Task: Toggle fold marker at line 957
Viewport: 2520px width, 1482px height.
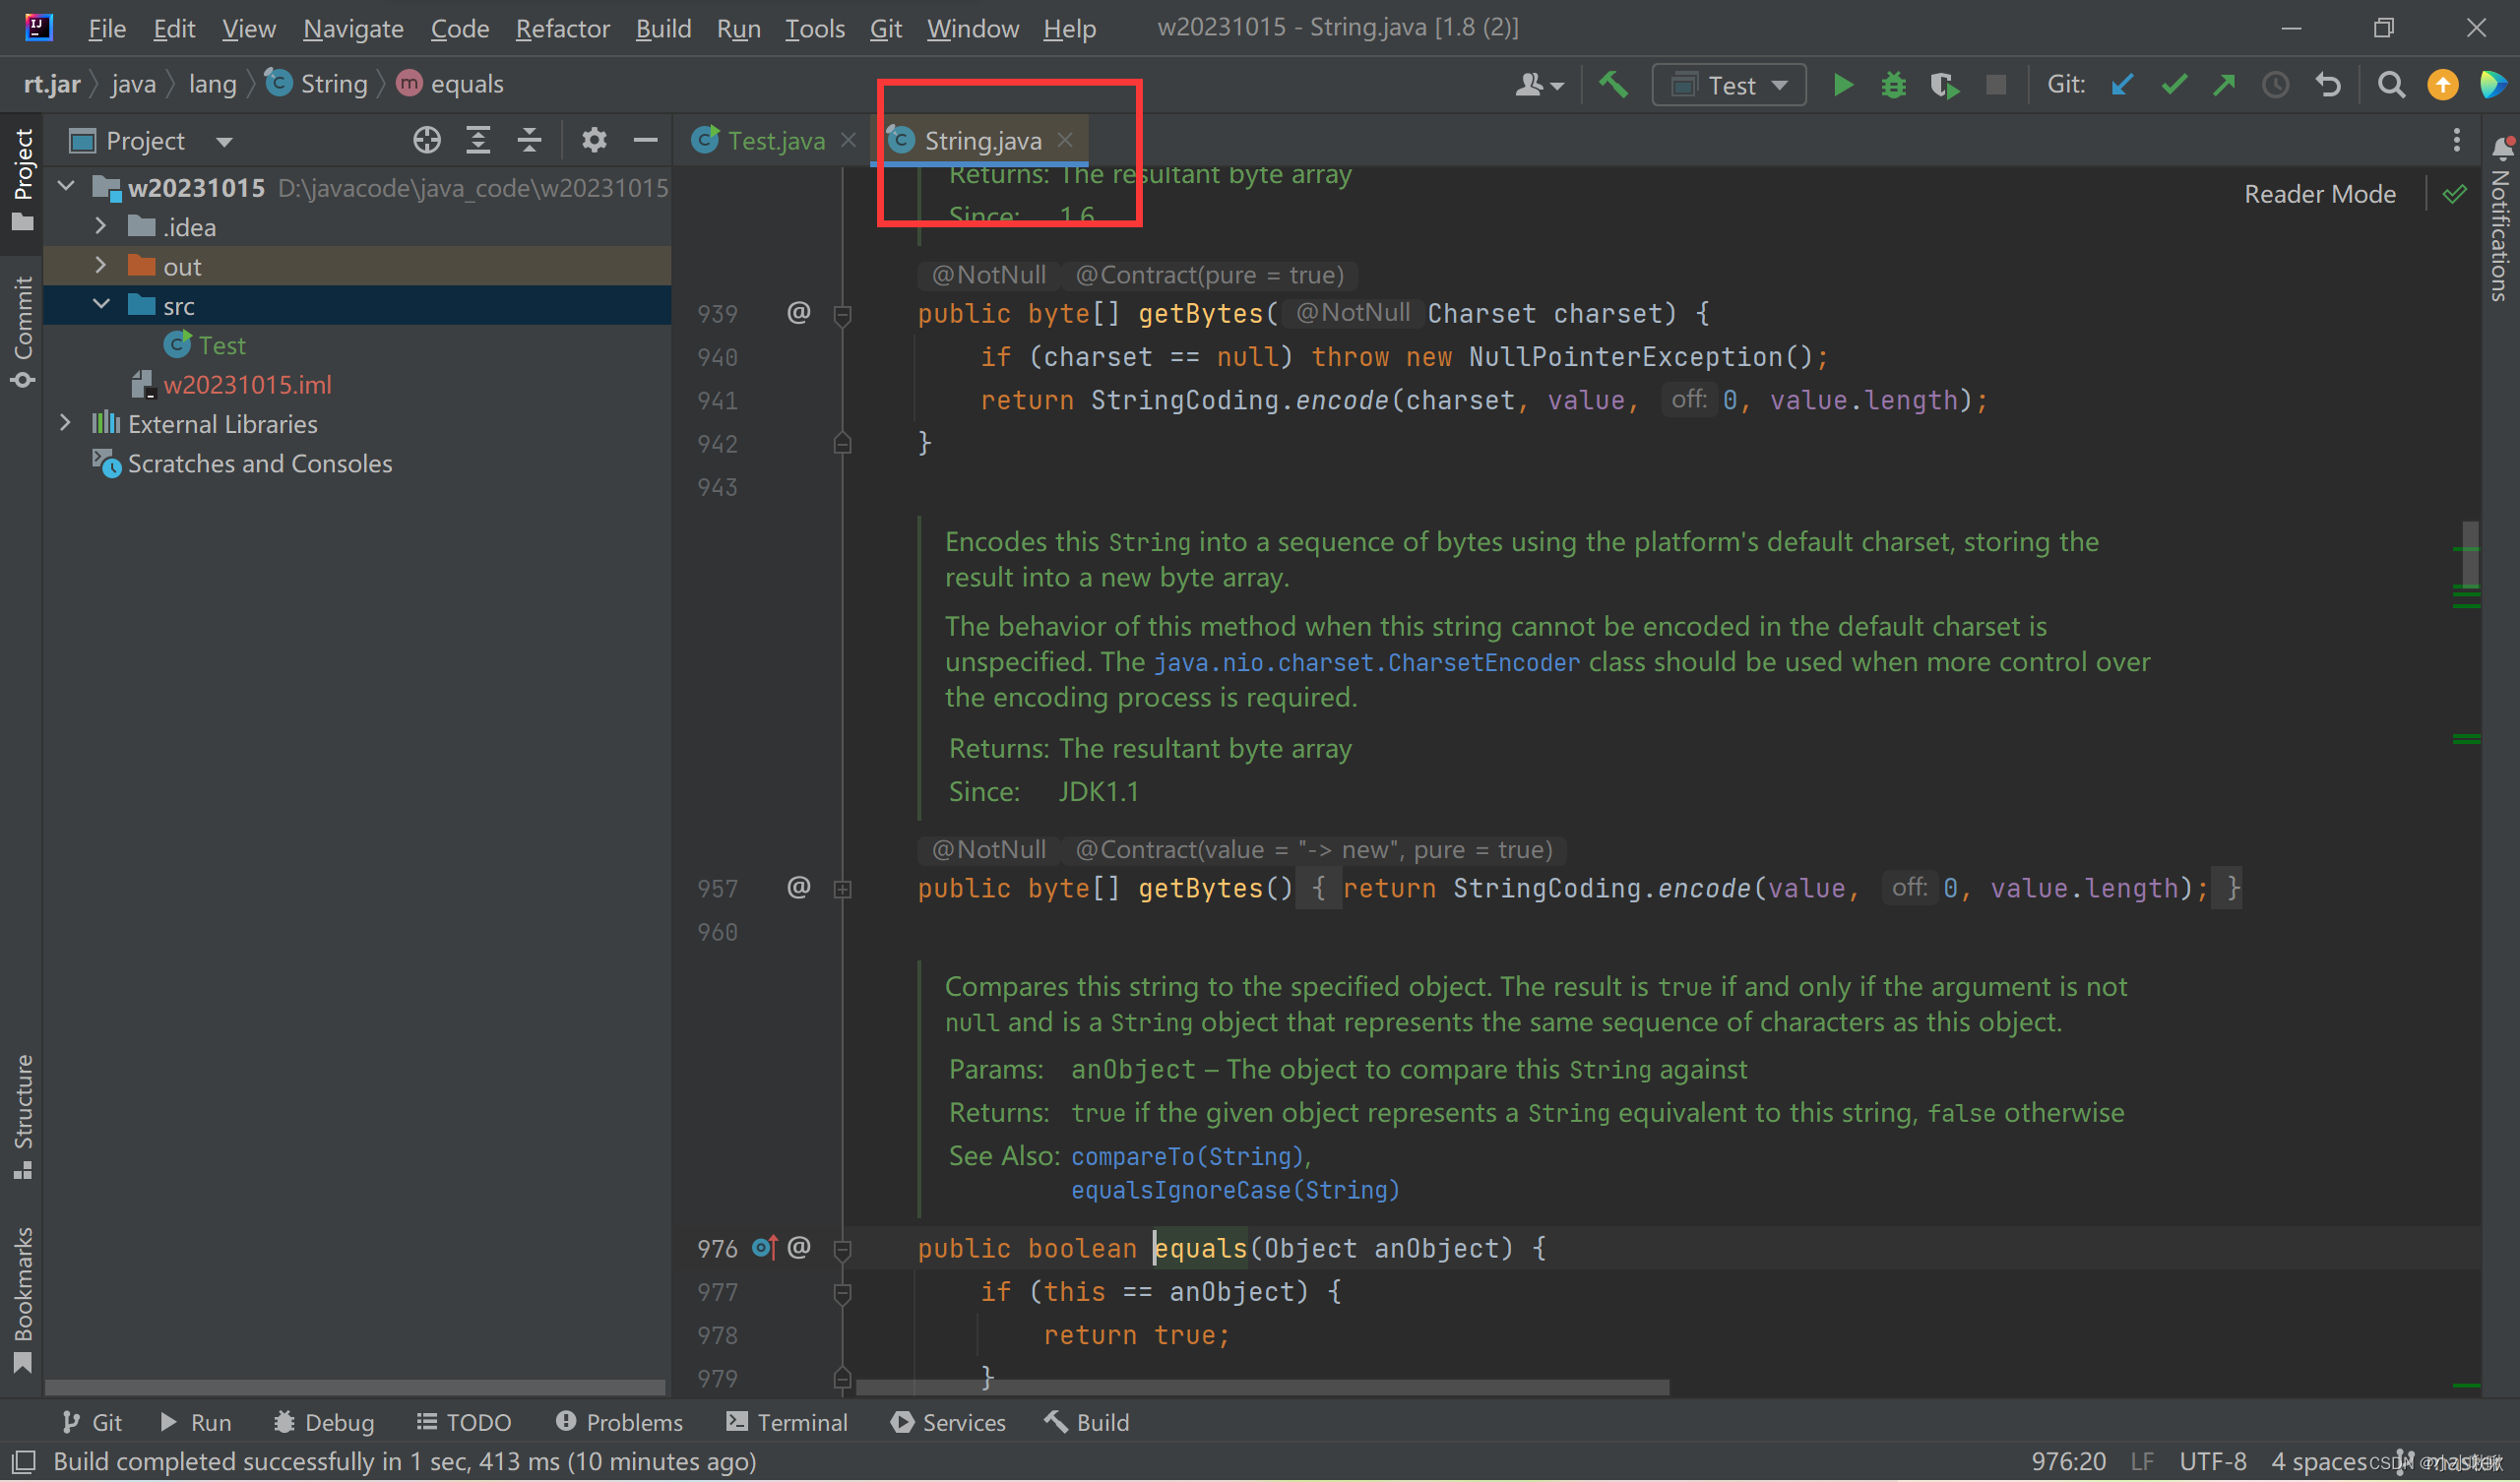Action: (842, 889)
